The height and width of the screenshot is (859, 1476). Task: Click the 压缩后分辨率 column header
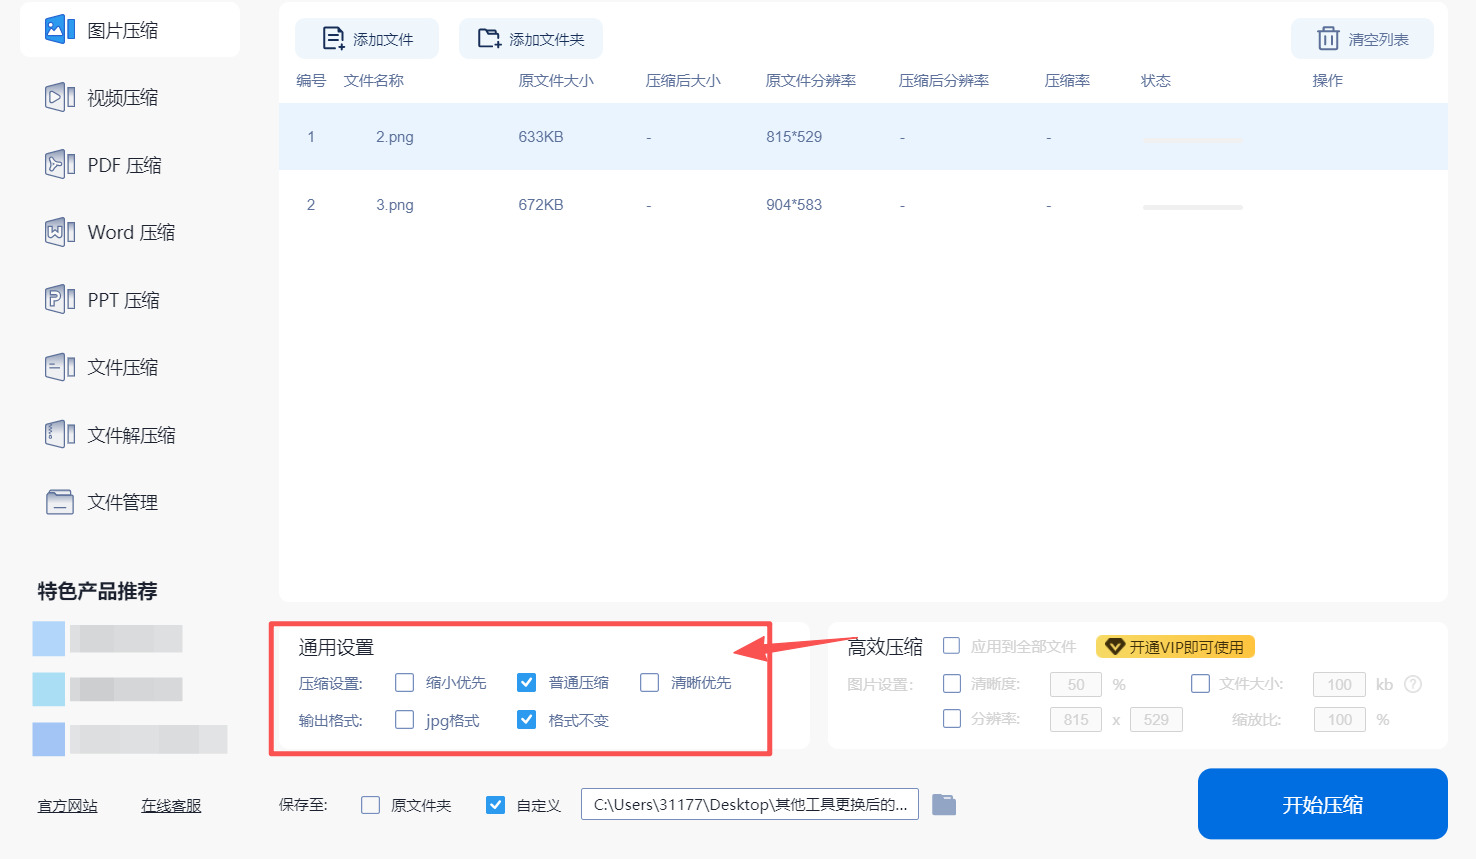point(944,81)
